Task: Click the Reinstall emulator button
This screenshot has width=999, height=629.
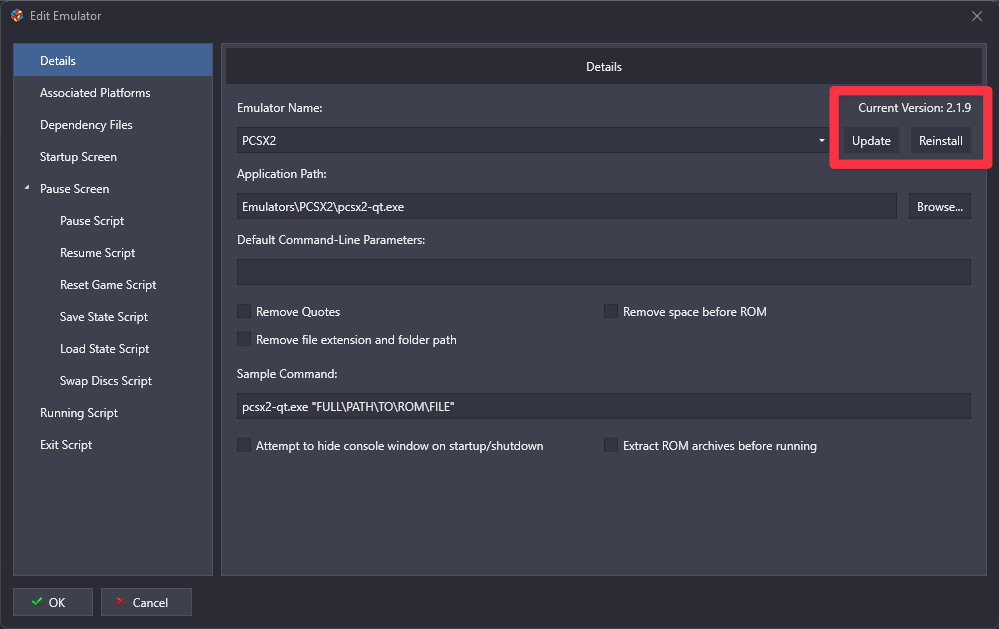Action: tap(940, 141)
